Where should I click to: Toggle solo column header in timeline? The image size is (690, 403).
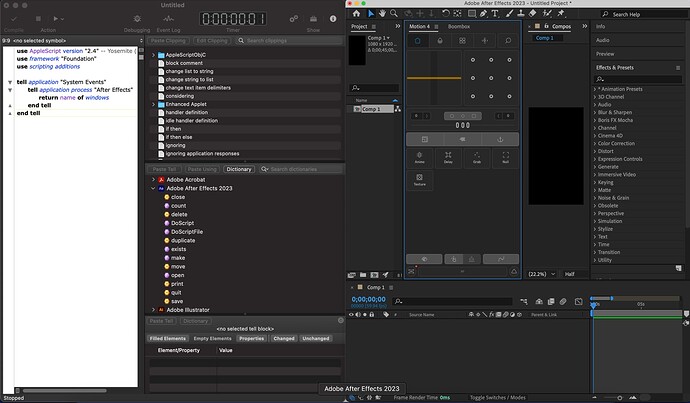coord(365,315)
